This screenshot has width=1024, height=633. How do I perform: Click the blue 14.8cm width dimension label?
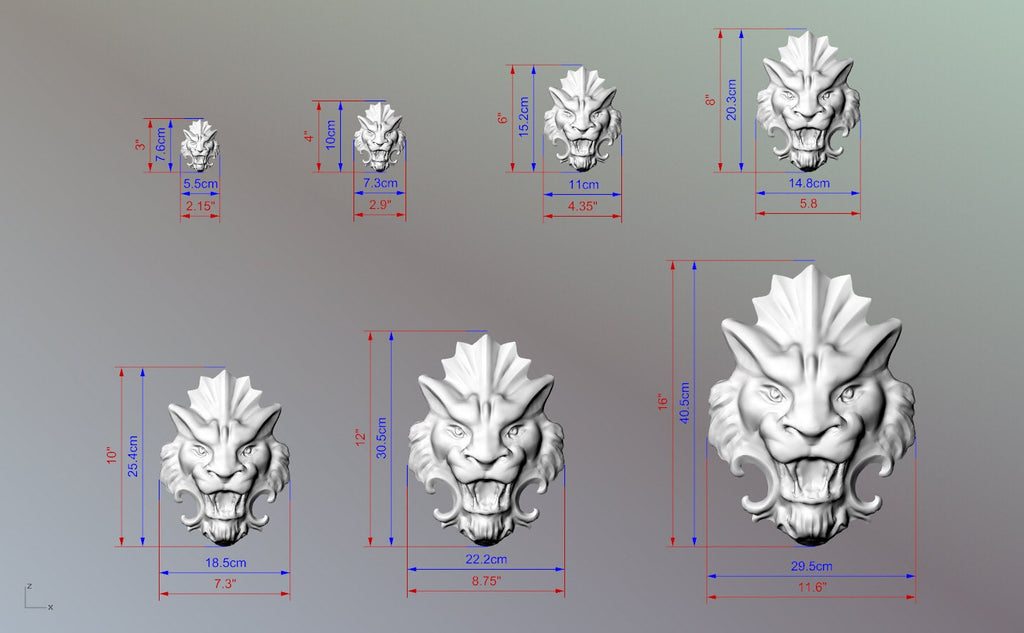coord(809,183)
